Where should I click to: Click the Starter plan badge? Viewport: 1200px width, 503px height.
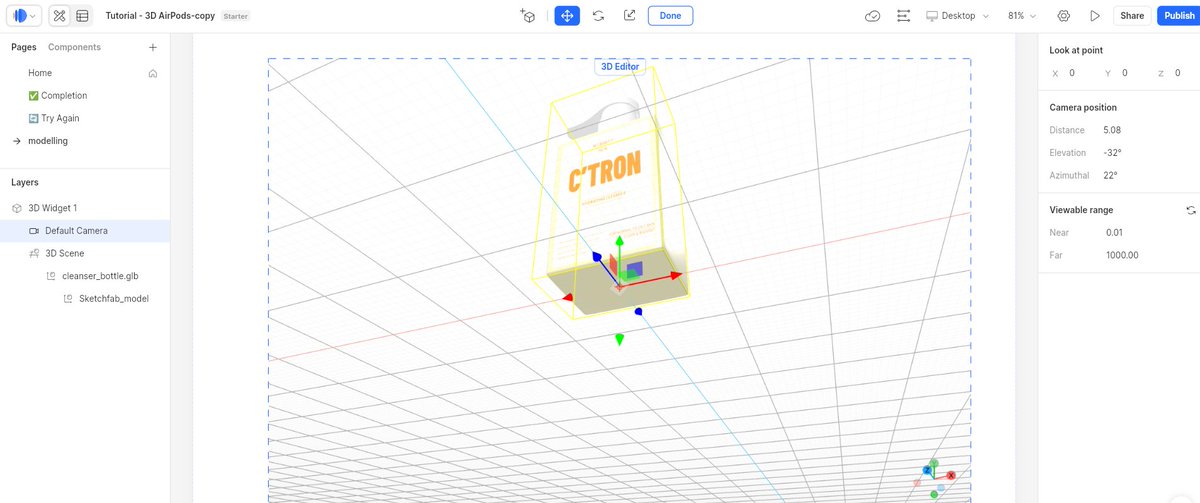click(236, 16)
